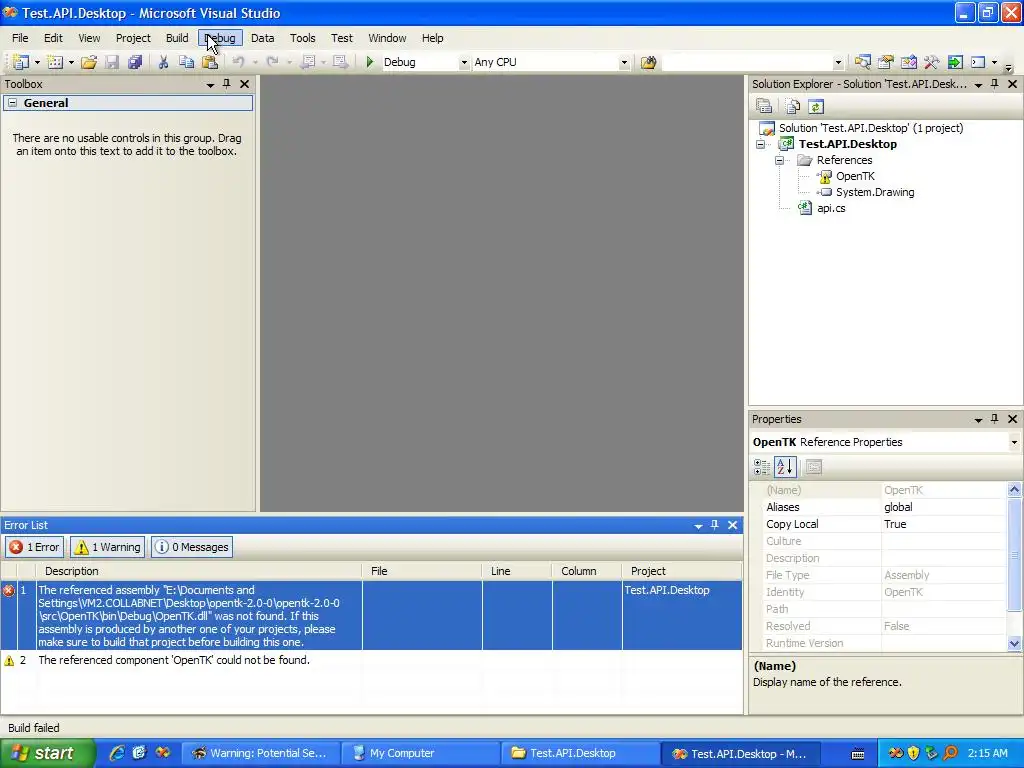Select the System.Drawing reference

coord(874,192)
